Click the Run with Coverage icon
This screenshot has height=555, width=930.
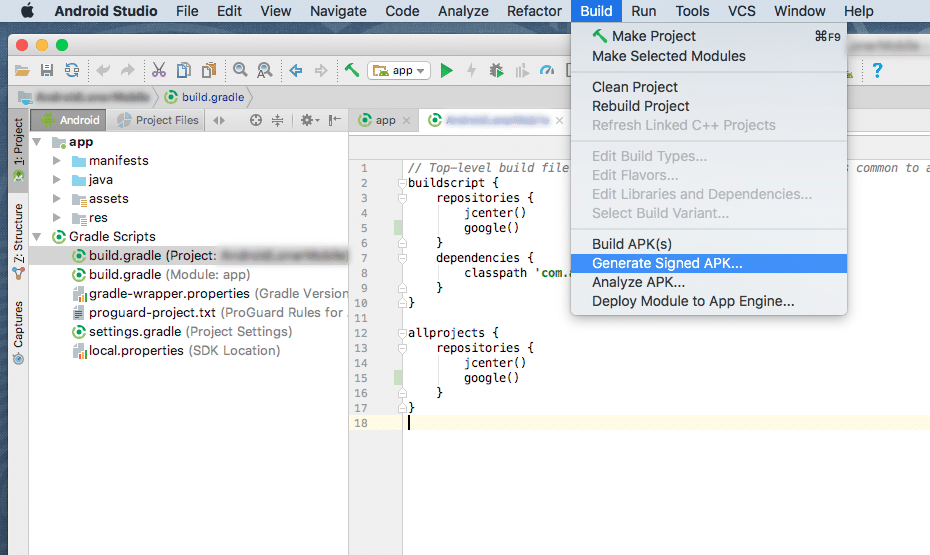pyautogui.click(x=522, y=71)
